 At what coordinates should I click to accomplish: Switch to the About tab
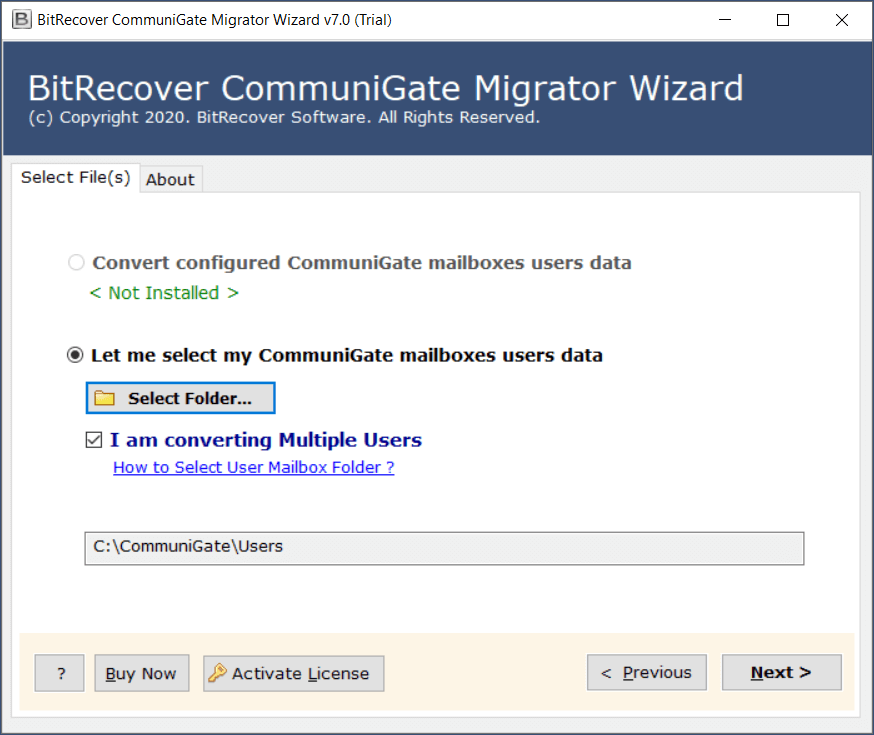point(170,179)
